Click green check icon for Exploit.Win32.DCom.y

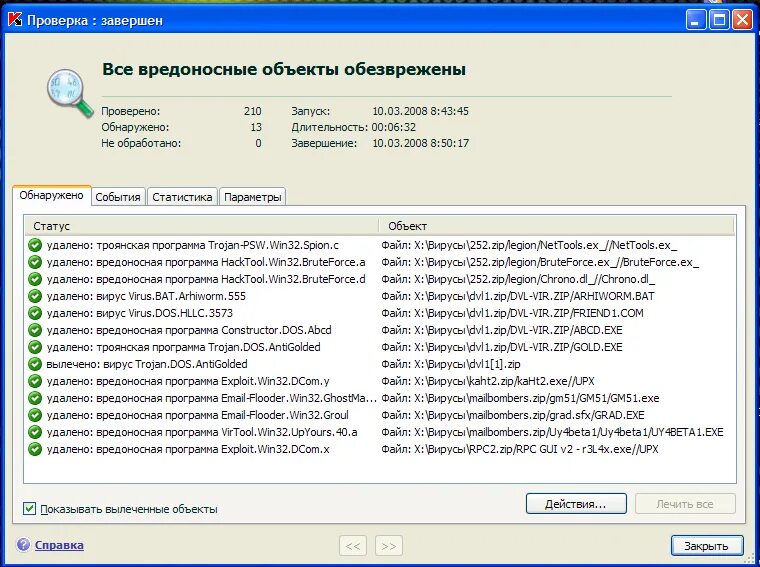click(x=35, y=381)
